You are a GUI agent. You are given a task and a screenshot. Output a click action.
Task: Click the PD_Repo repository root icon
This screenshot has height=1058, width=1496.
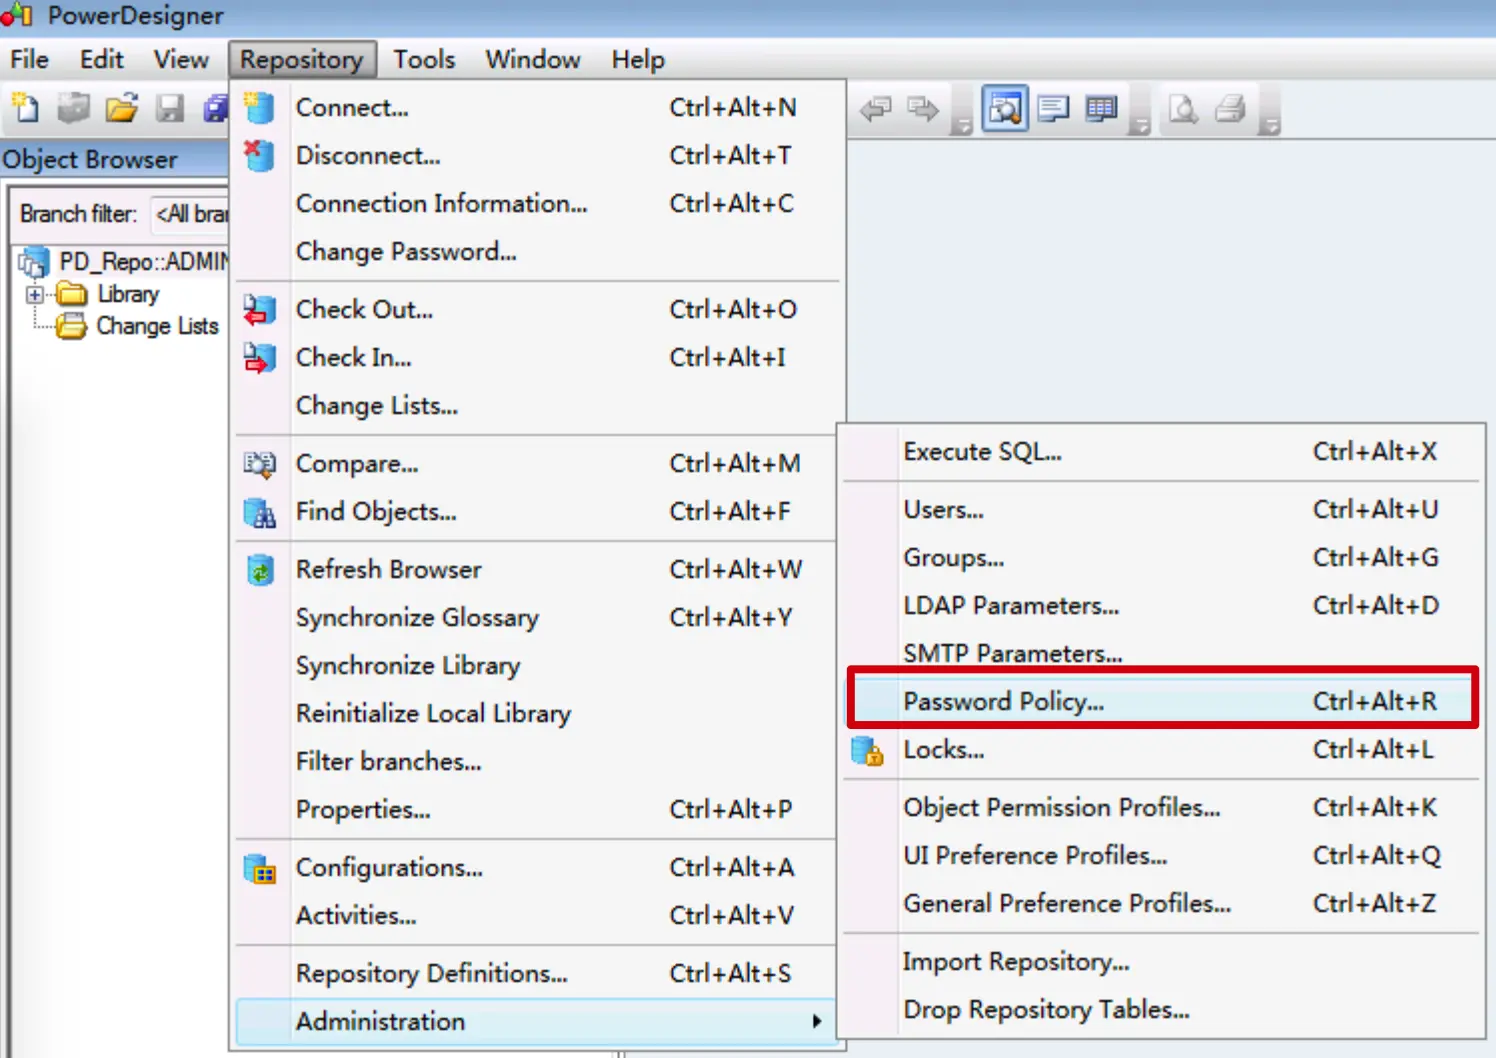pyautogui.click(x=33, y=262)
